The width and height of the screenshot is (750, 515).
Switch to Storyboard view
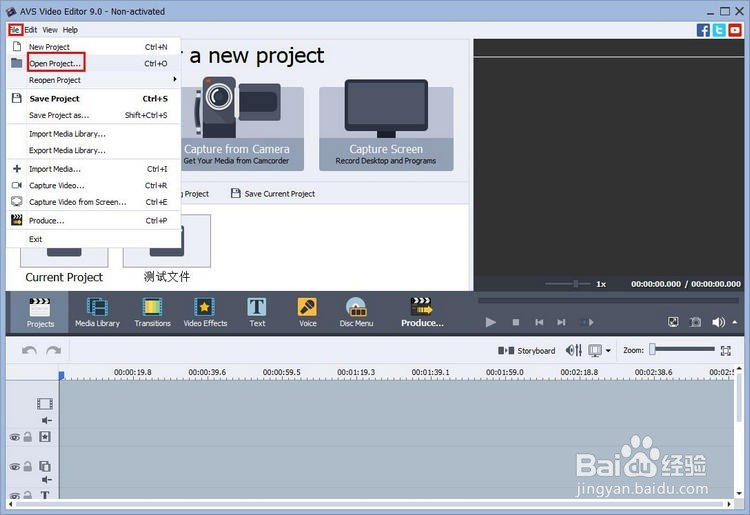click(x=526, y=351)
